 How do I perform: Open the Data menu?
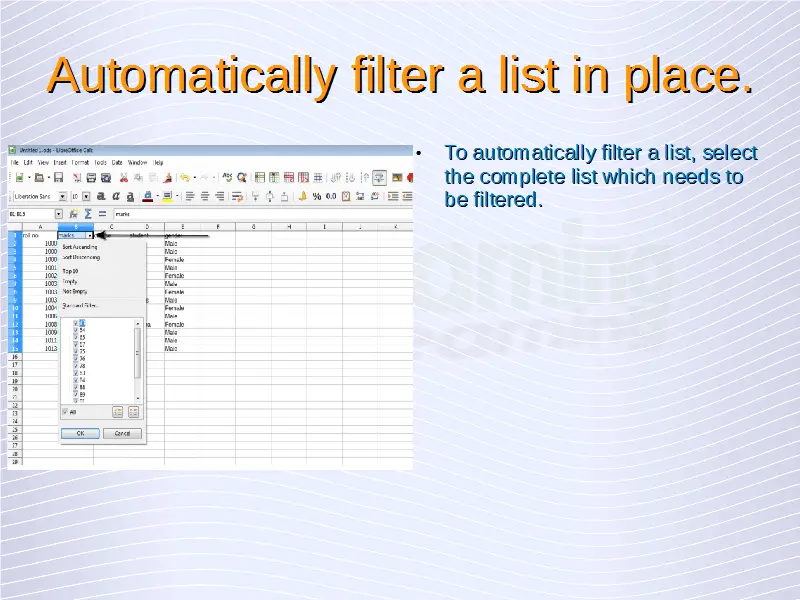tap(117, 162)
